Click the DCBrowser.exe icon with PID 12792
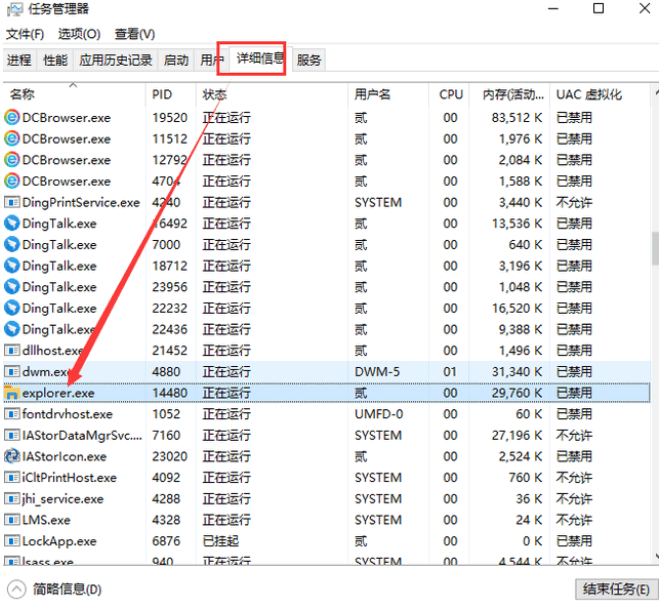Image resolution: width=662 pixels, height=603 pixels. [12, 160]
